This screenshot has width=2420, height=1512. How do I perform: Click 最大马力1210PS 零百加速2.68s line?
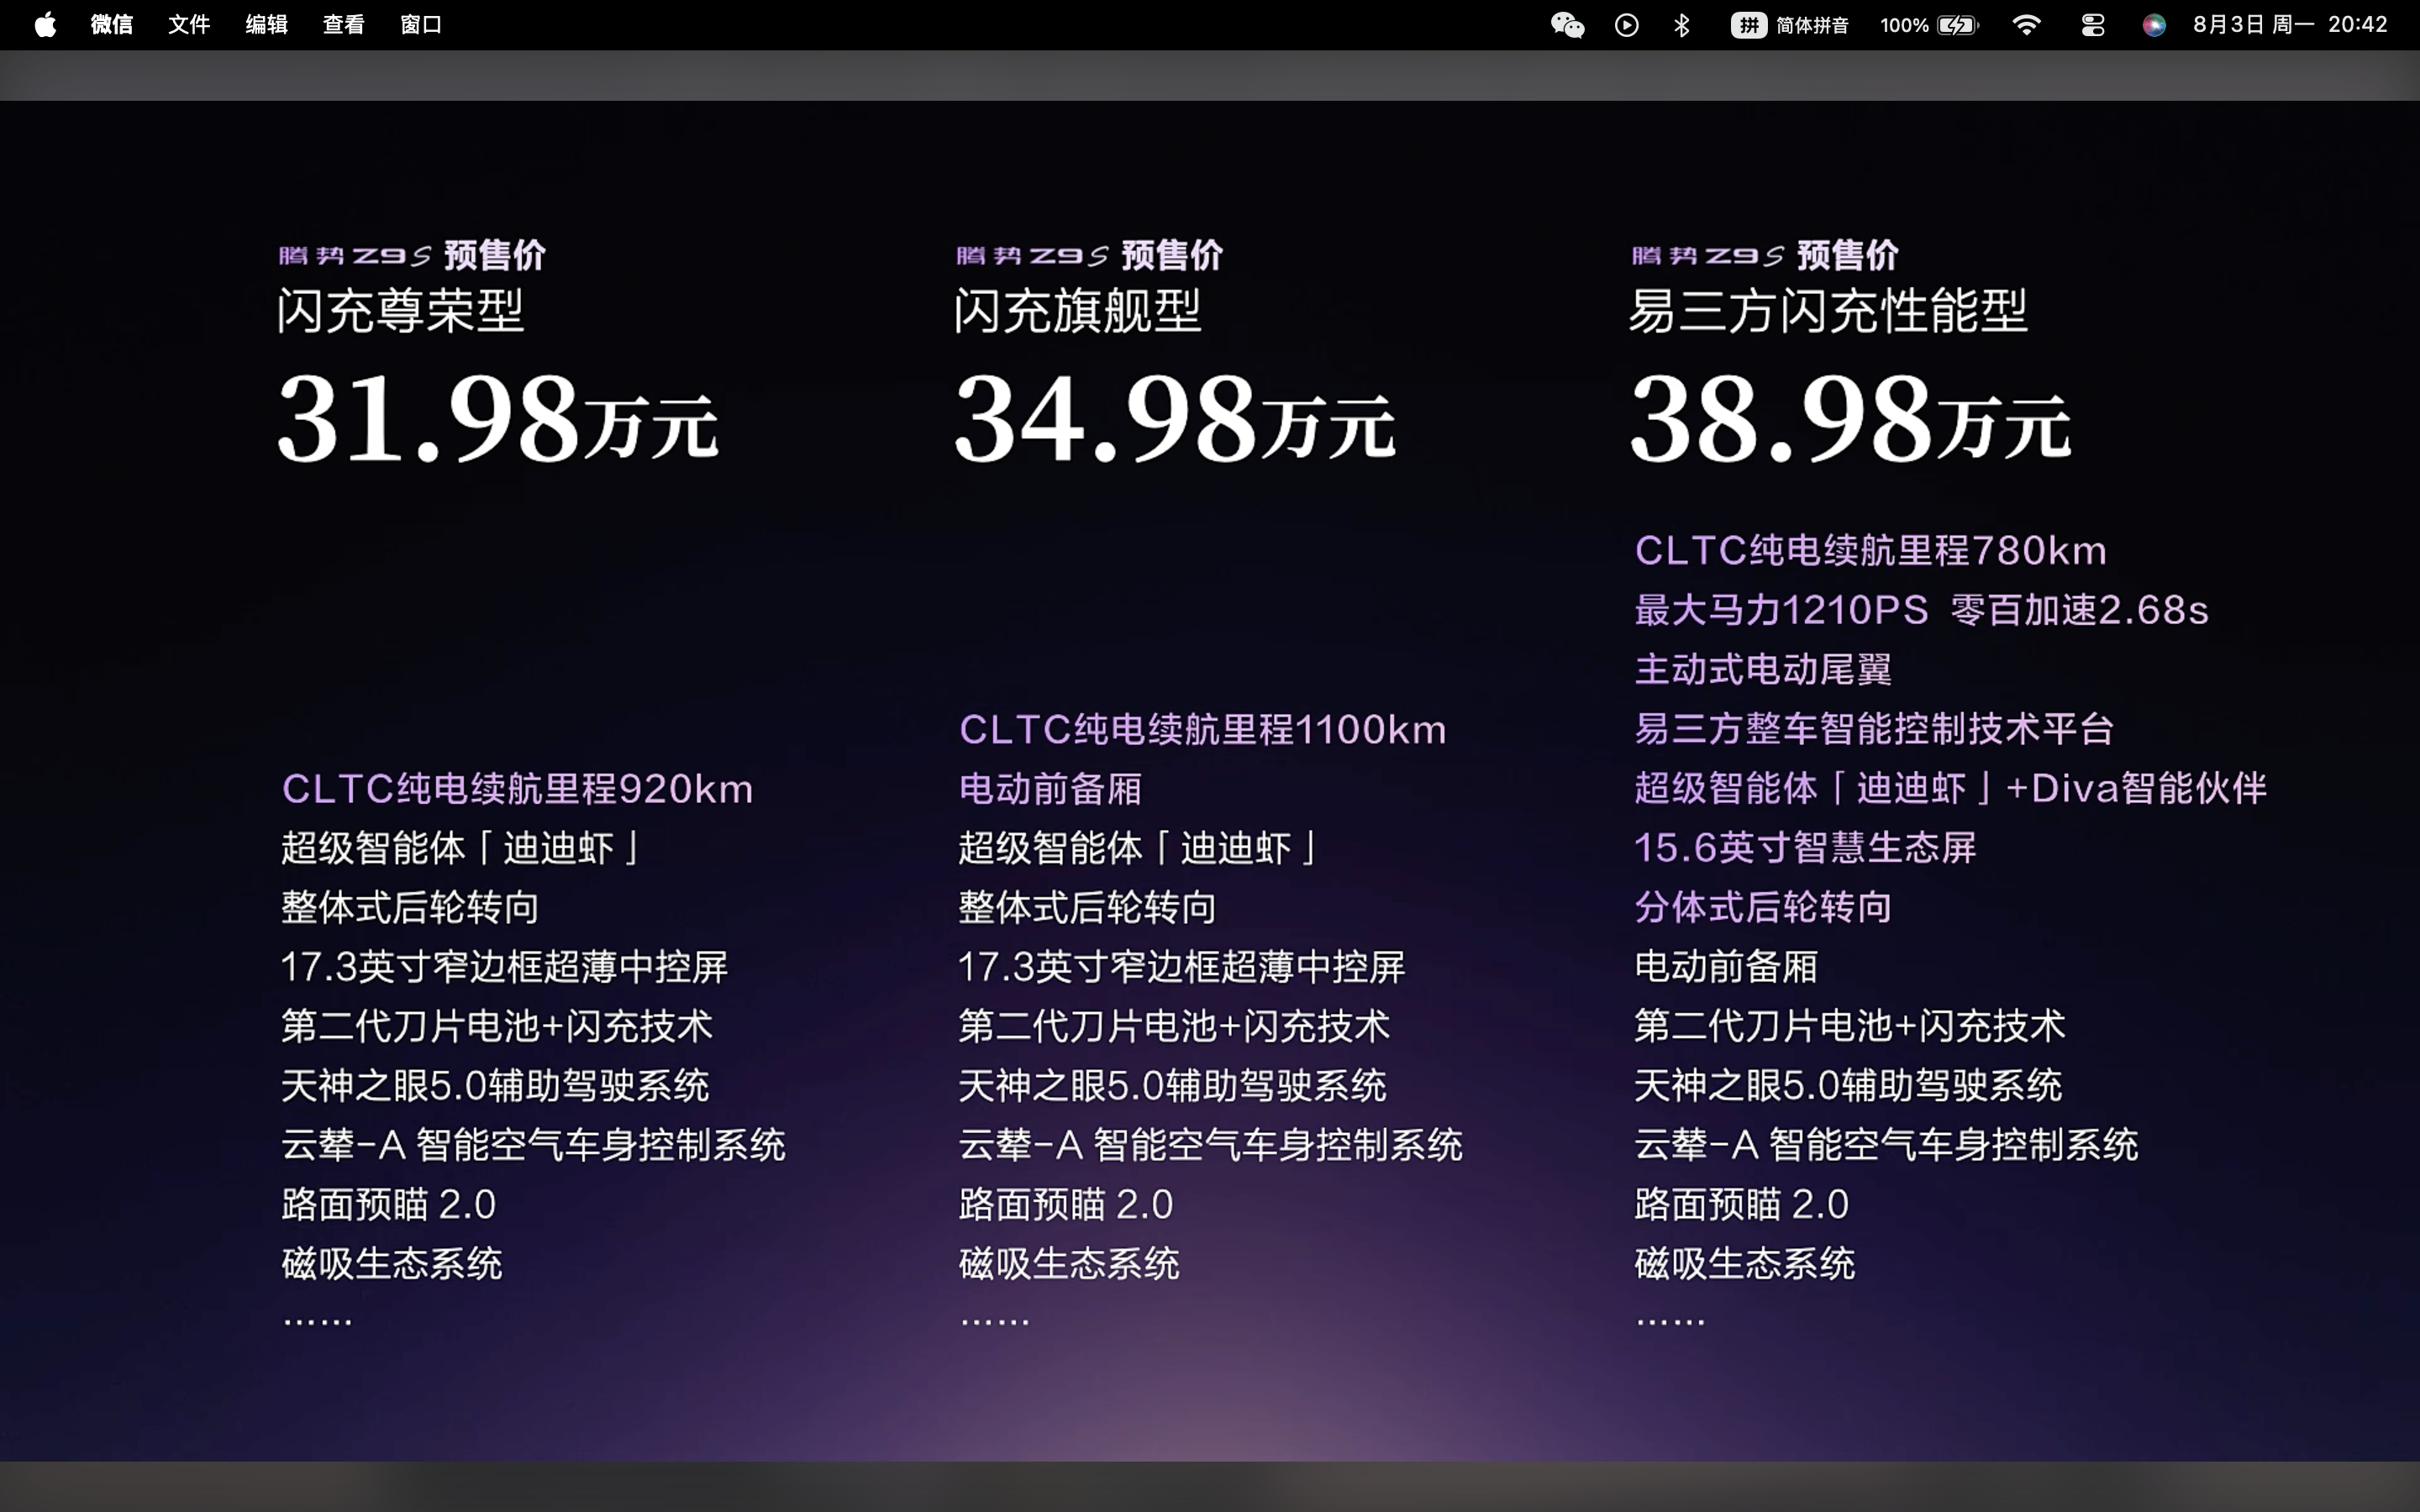pos(1921,610)
